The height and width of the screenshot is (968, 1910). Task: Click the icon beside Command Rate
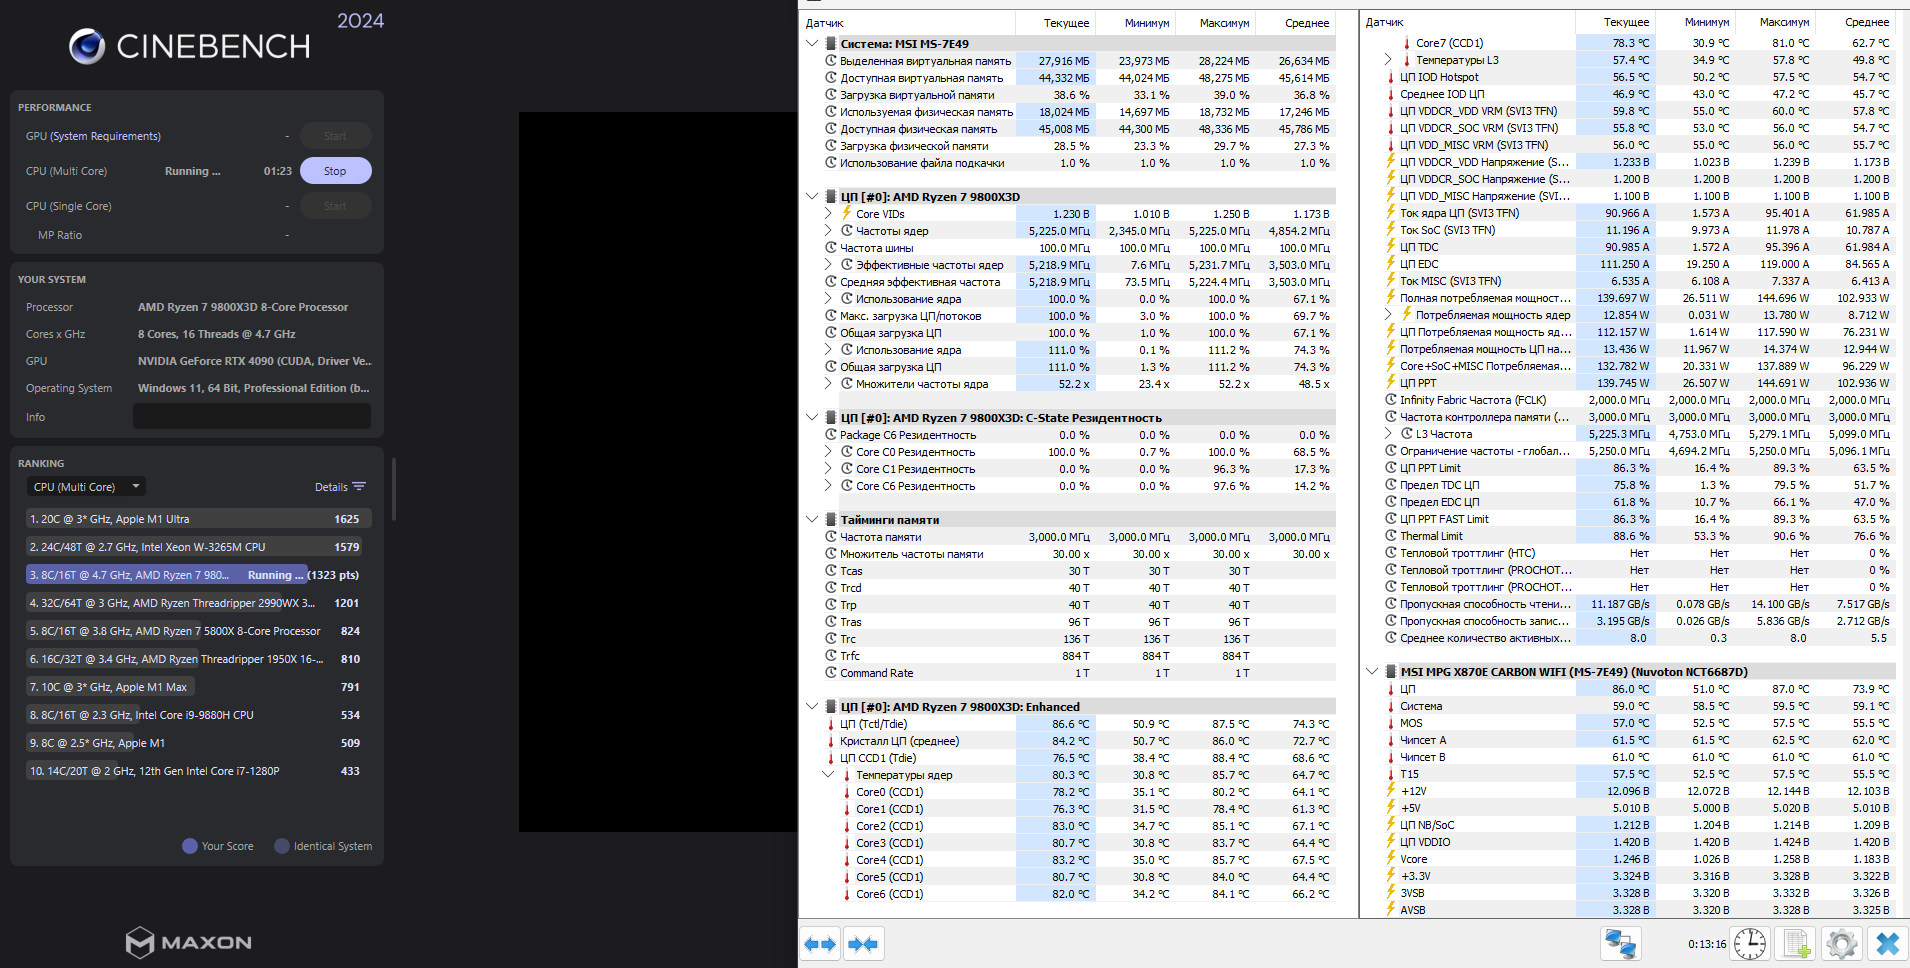coord(831,673)
